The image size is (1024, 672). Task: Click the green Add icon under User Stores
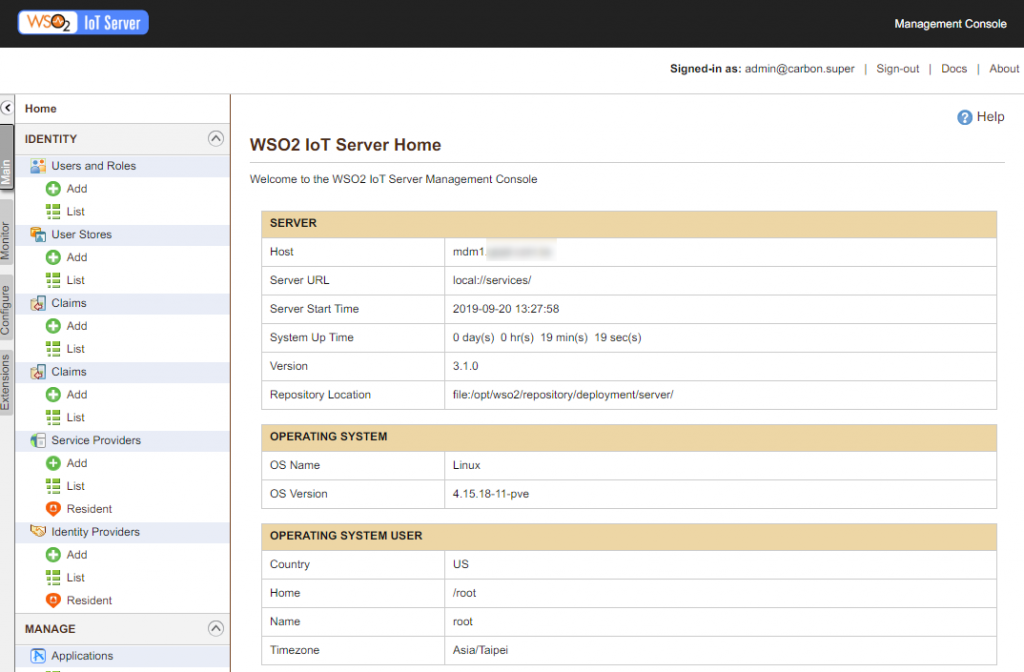[53, 257]
